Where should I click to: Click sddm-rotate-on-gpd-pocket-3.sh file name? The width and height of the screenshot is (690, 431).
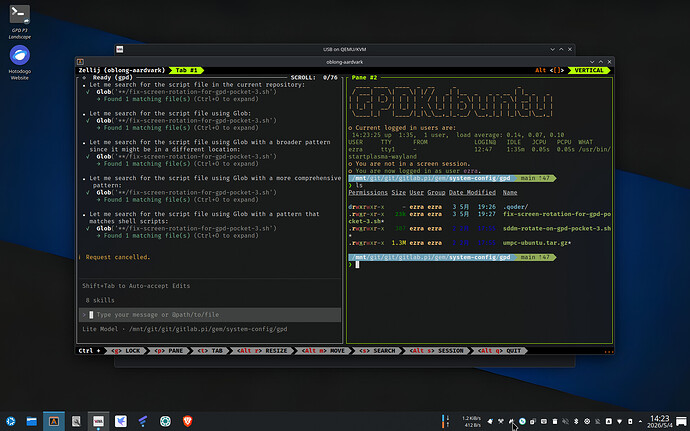click(557, 228)
